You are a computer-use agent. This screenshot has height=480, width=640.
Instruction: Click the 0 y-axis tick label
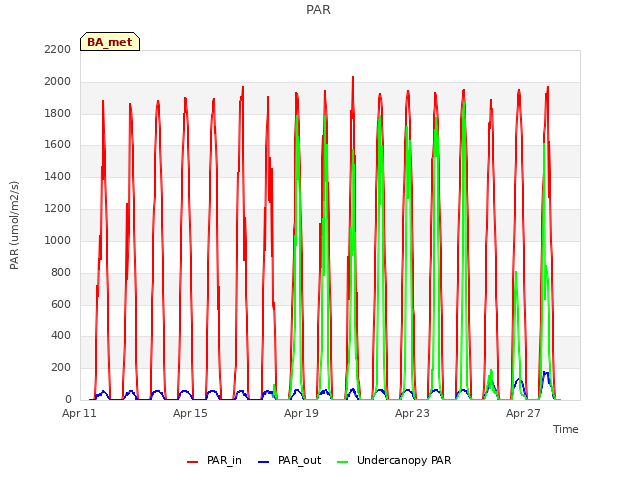click(x=68, y=400)
